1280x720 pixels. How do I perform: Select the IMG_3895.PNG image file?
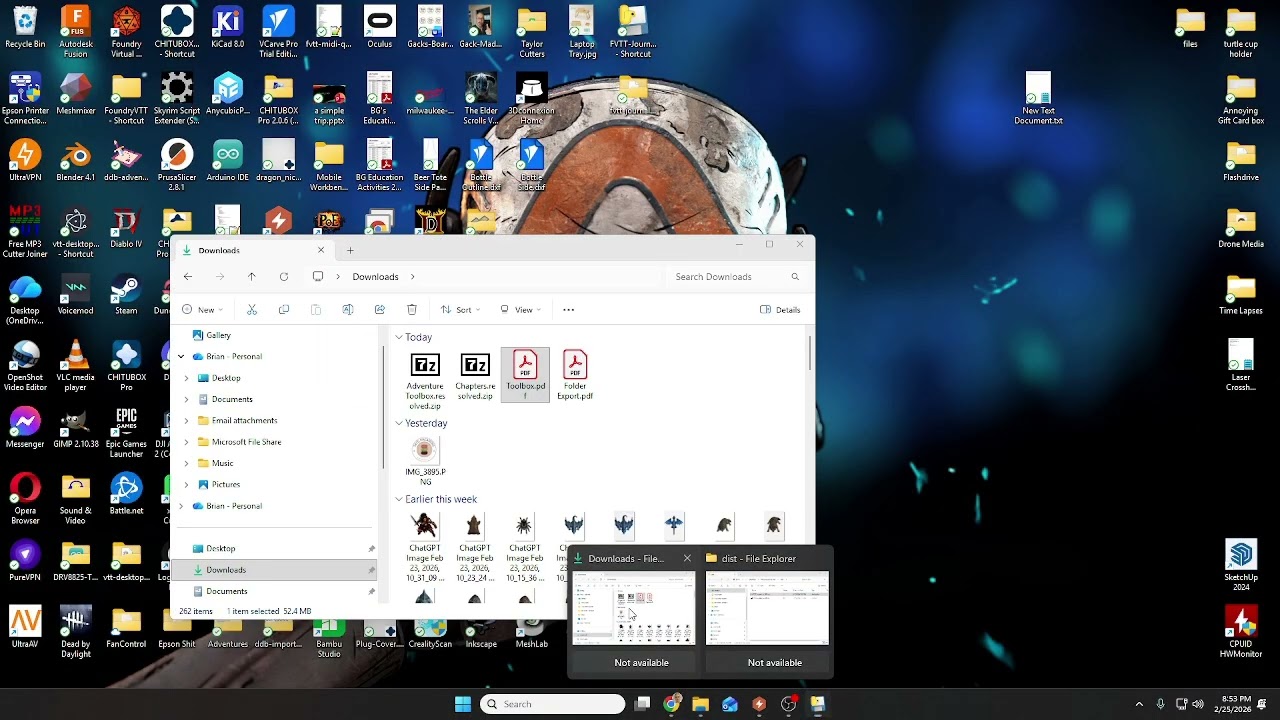[425, 462]
